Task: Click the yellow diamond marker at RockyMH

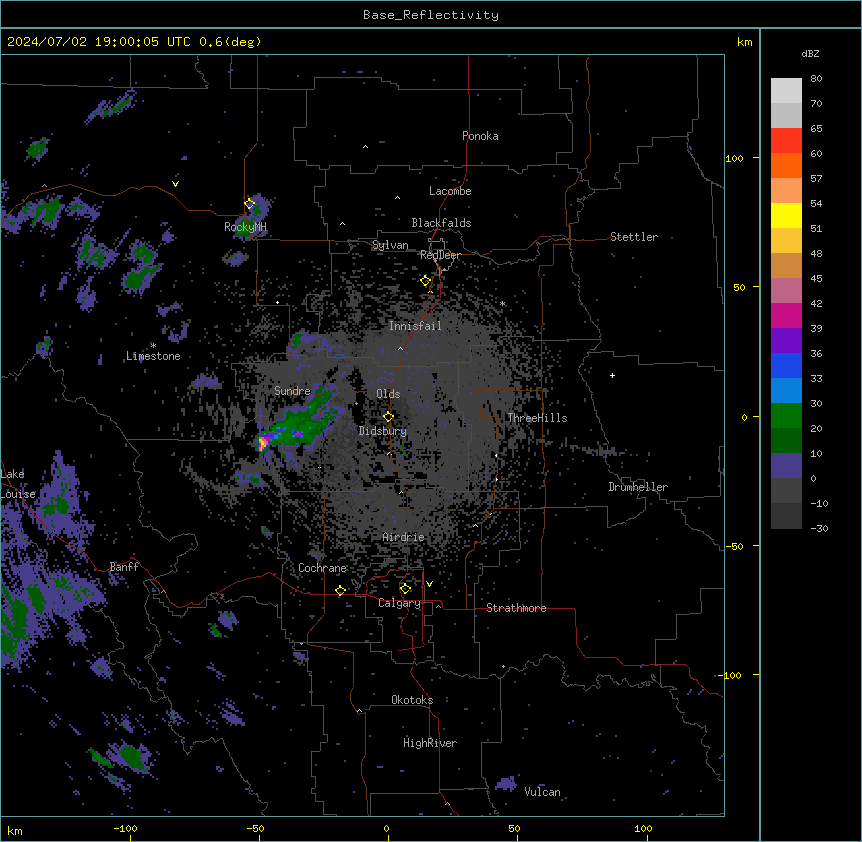Action: pos(250,203)
